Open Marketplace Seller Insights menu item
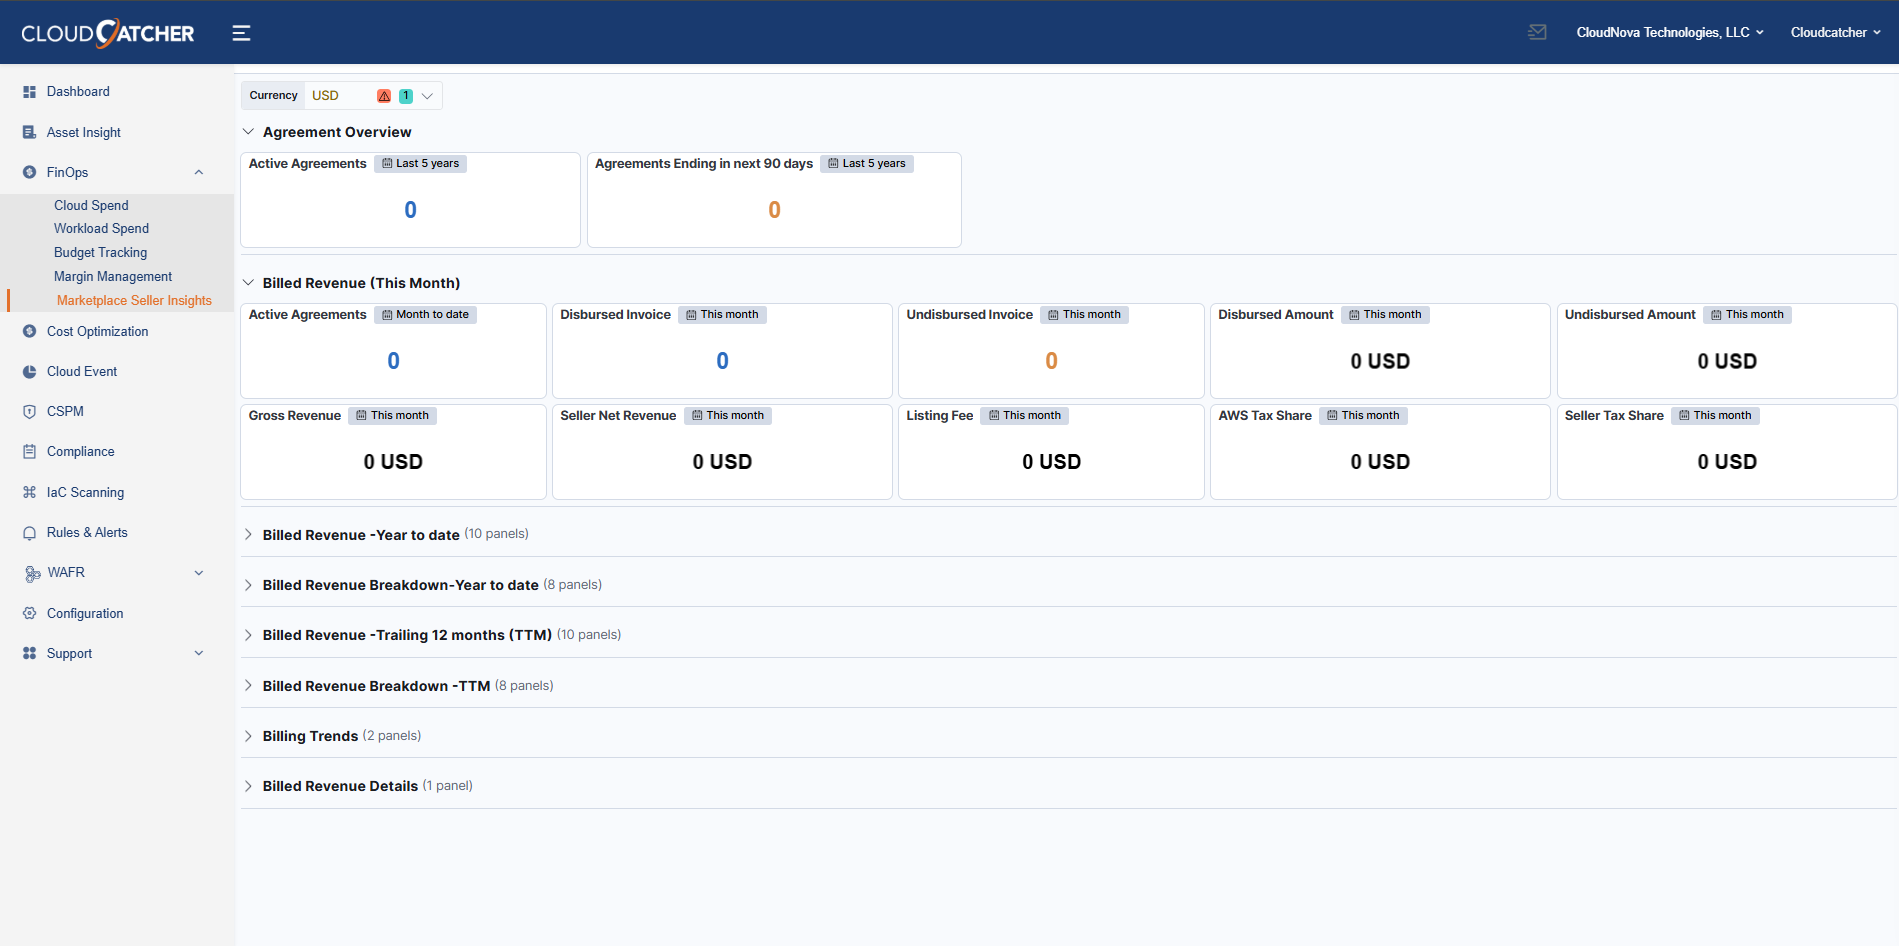The image size is (1899, 946). point(133,299)
